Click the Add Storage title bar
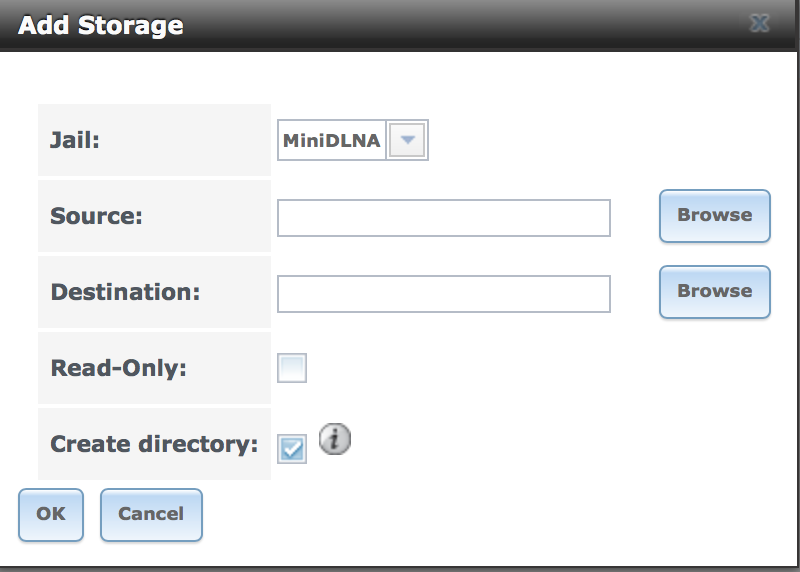The image size is (800, 572). coord(398,24)
